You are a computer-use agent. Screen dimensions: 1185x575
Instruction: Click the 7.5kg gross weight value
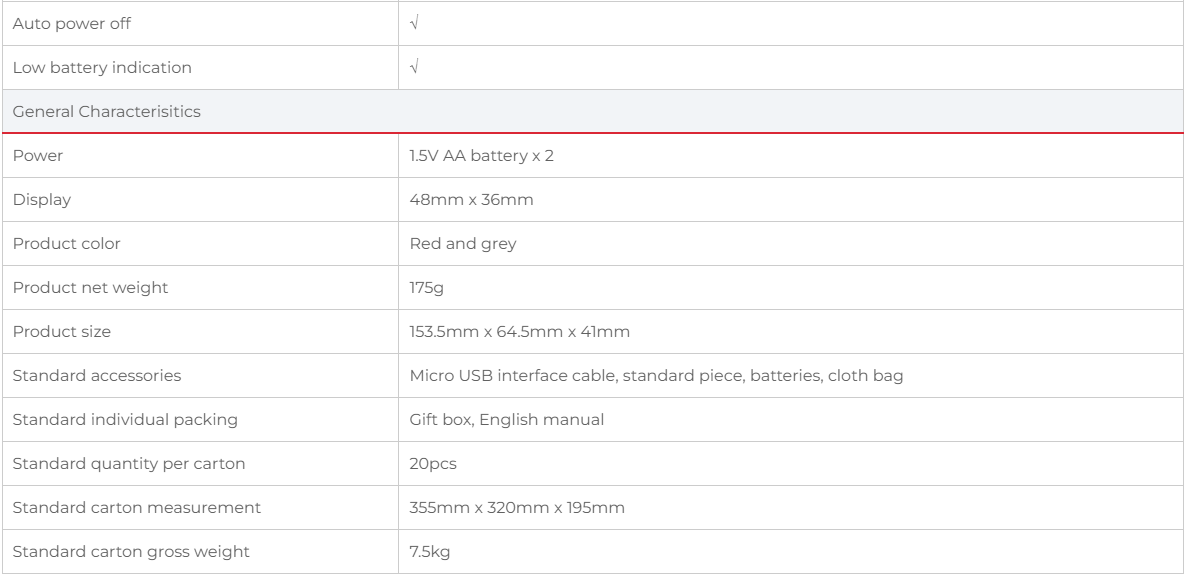427,552
